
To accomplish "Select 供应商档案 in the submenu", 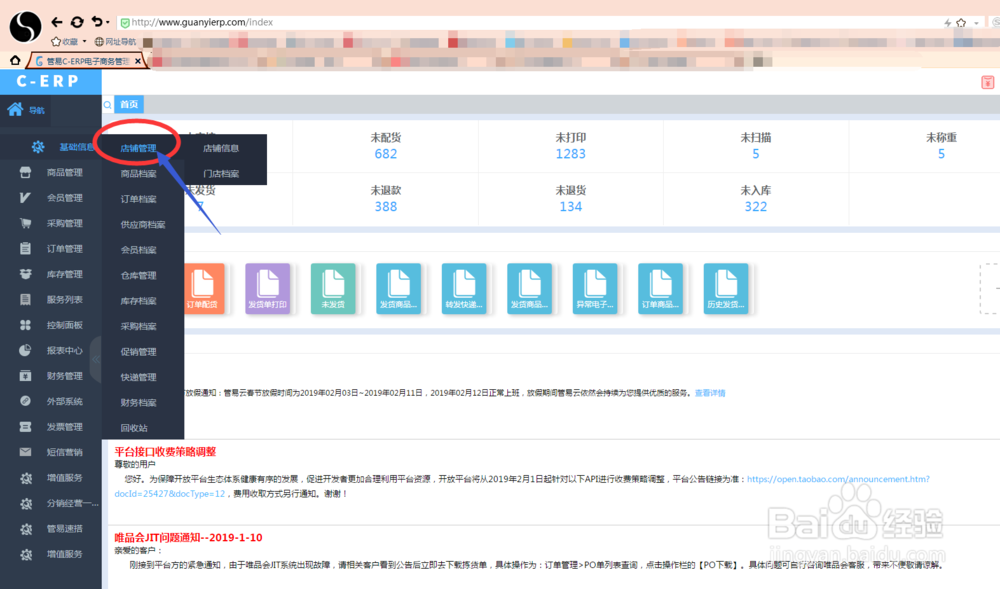I will (143, 224).
